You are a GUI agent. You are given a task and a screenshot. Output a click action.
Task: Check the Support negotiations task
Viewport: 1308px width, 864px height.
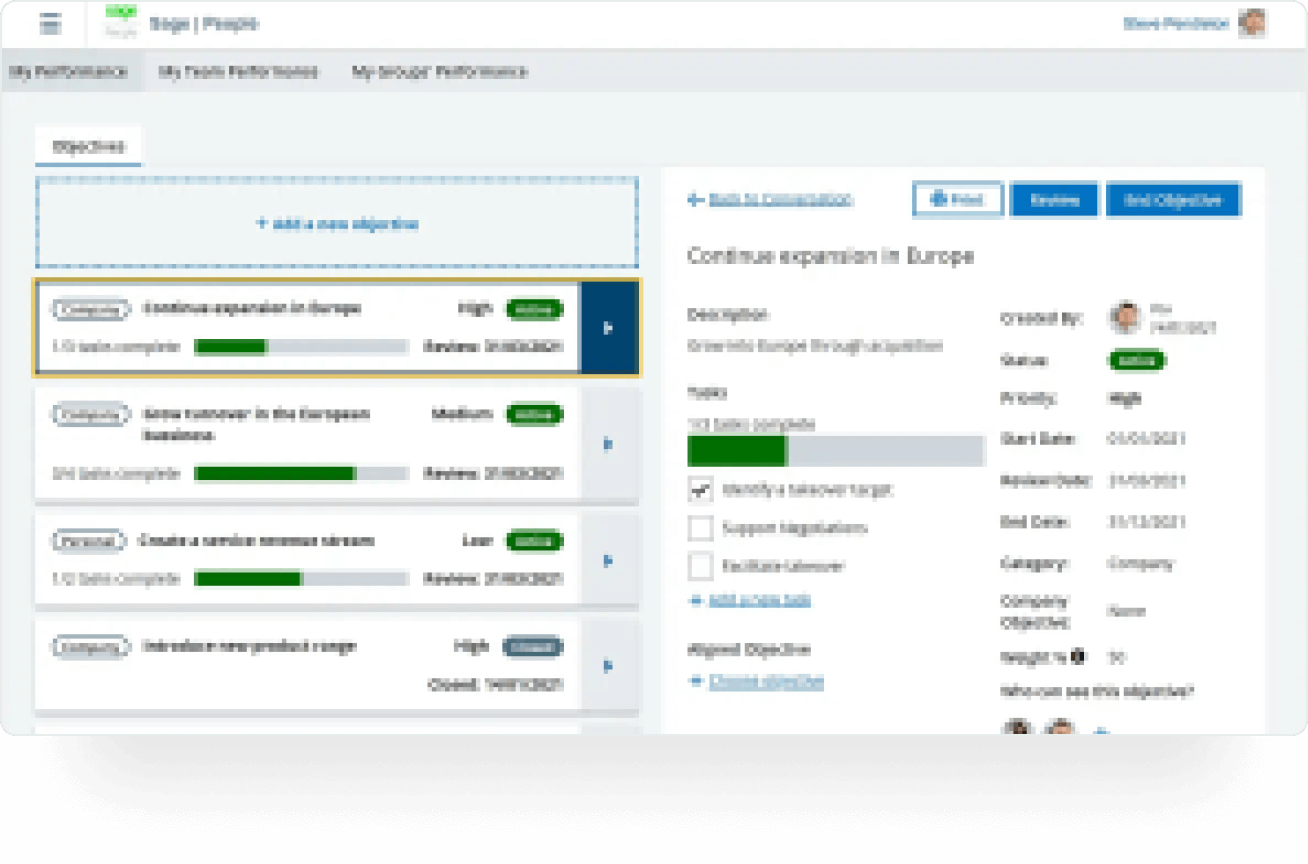click(700, 528)
